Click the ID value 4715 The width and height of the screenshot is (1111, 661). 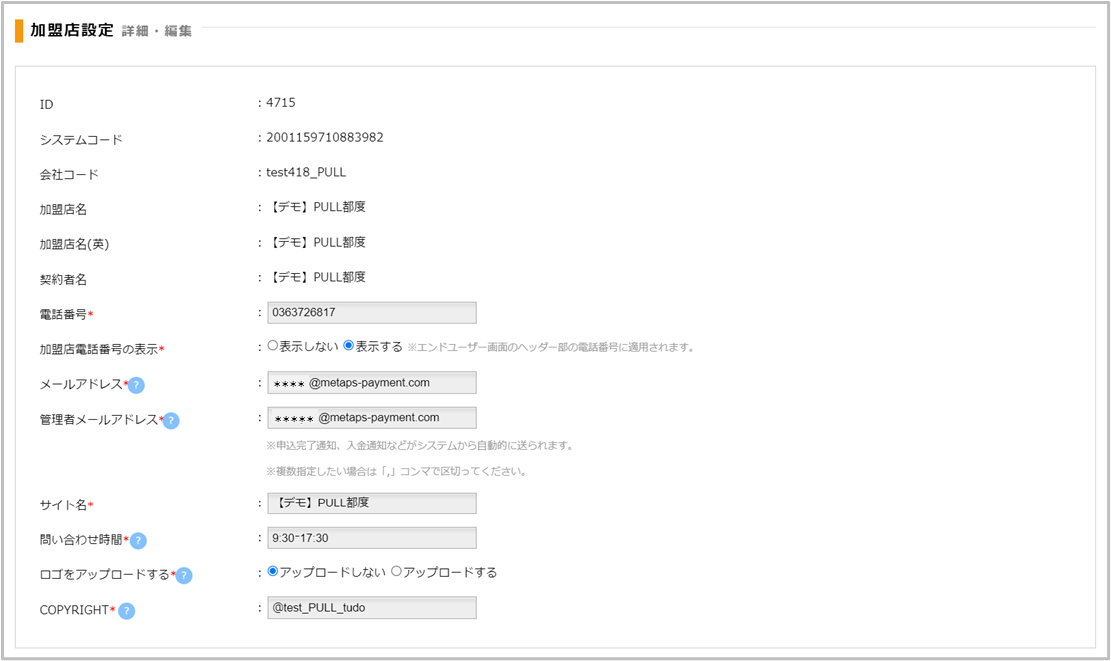point(280,102)
